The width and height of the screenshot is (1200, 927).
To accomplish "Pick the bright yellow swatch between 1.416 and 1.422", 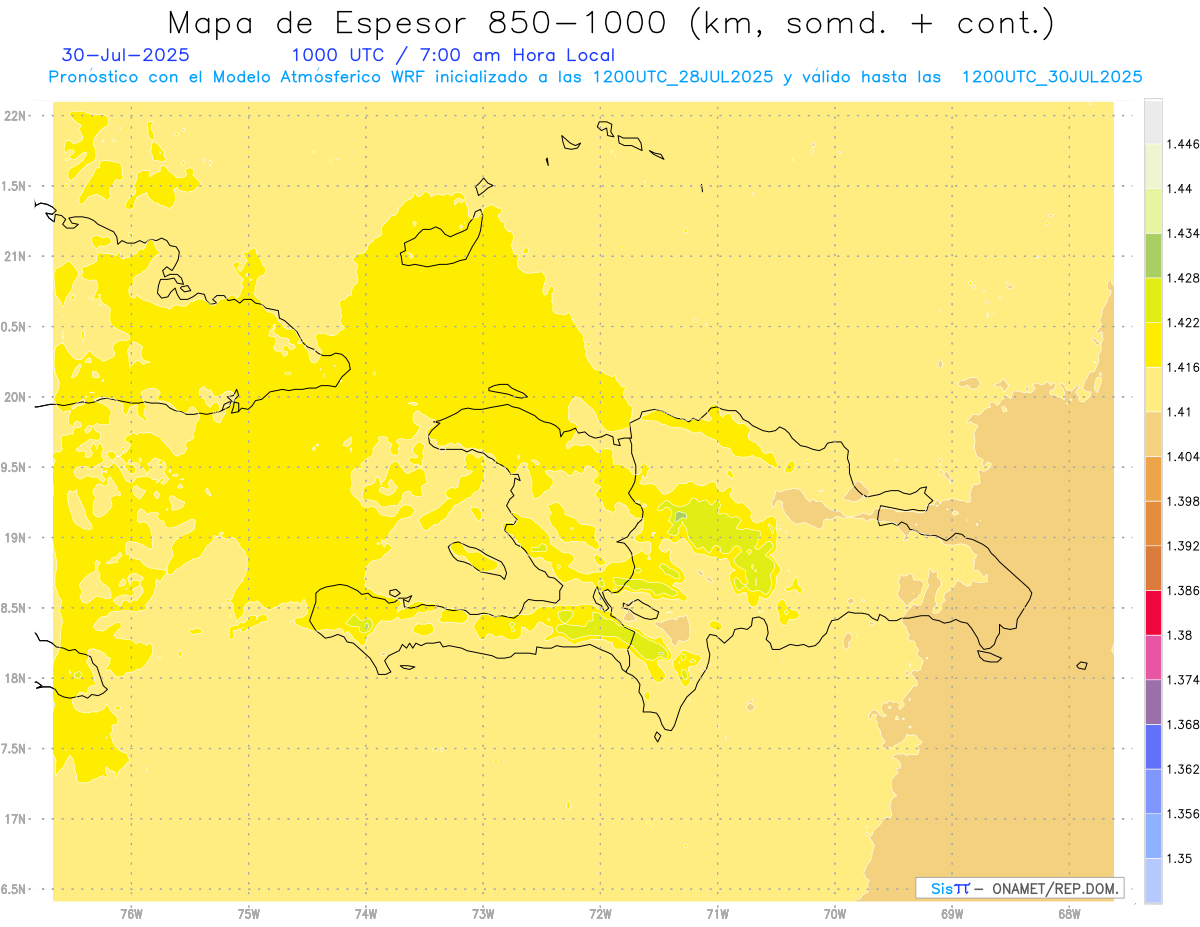I will [x=1153, y=344].
